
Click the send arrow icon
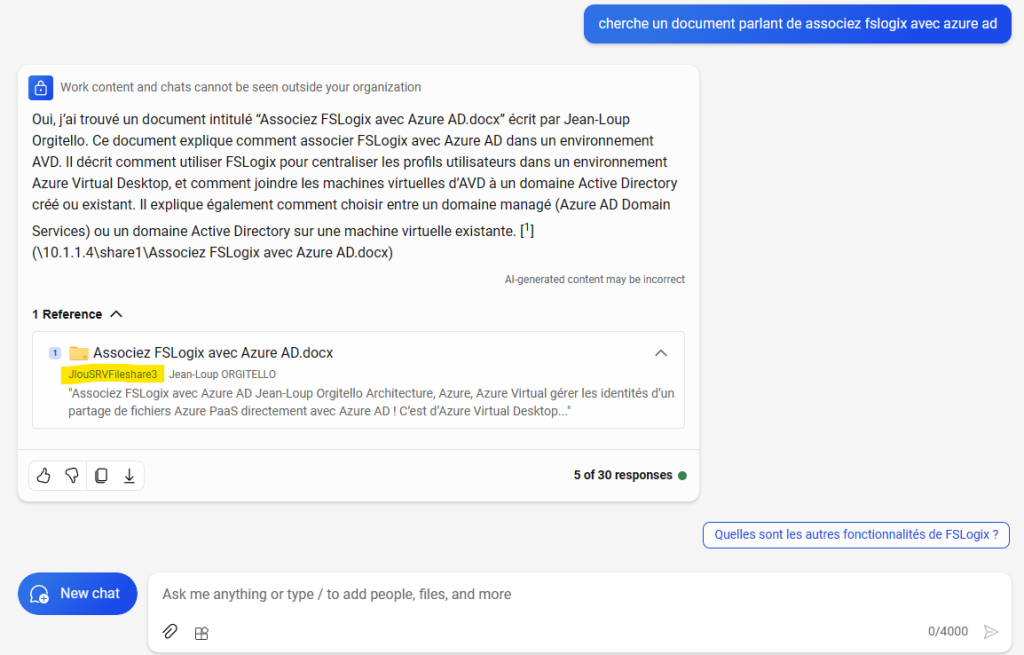[991, 631]
